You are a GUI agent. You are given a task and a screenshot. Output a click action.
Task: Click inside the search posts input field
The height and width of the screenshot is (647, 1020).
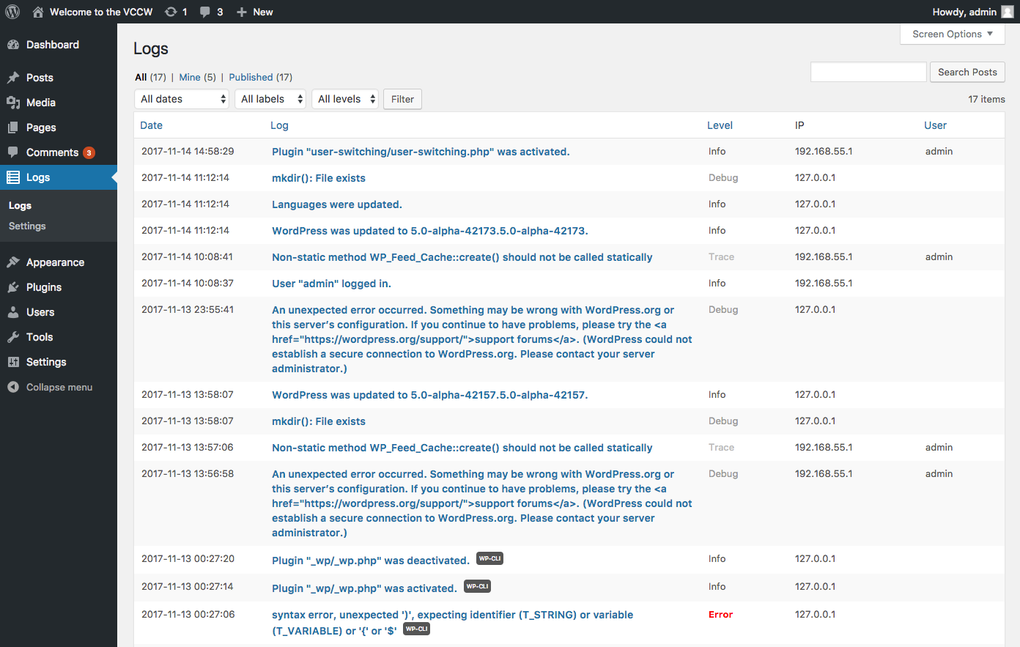point(868,71)
